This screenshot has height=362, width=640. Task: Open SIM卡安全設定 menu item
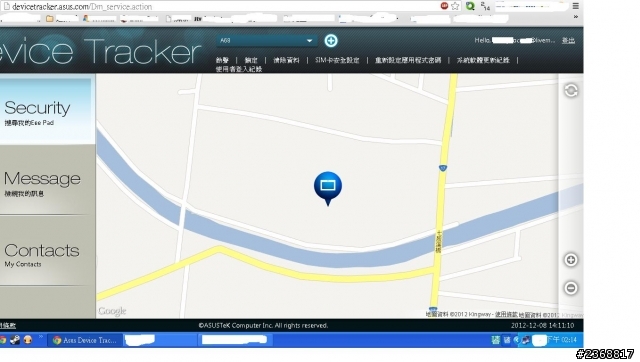337,60
